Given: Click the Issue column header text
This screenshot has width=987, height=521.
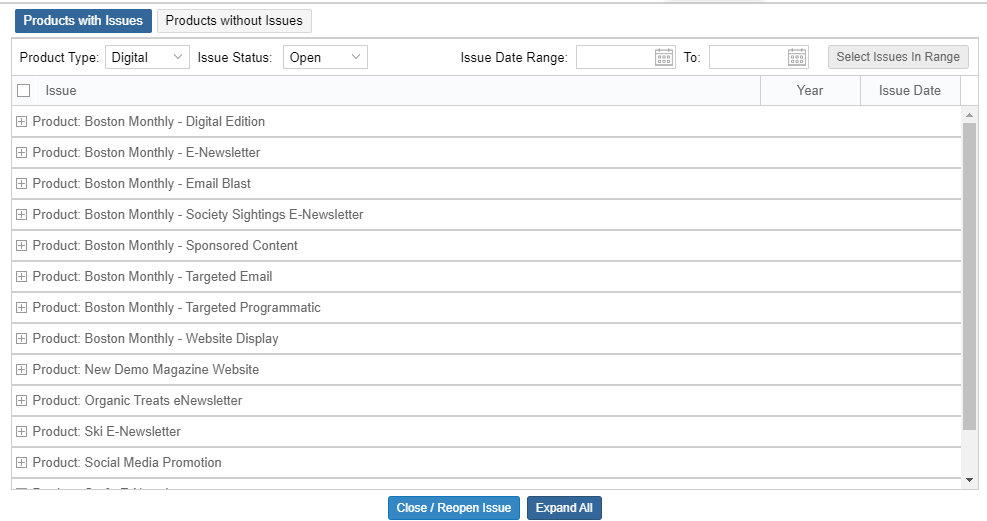Looking at the screenshot, I should tap(60, 91).
